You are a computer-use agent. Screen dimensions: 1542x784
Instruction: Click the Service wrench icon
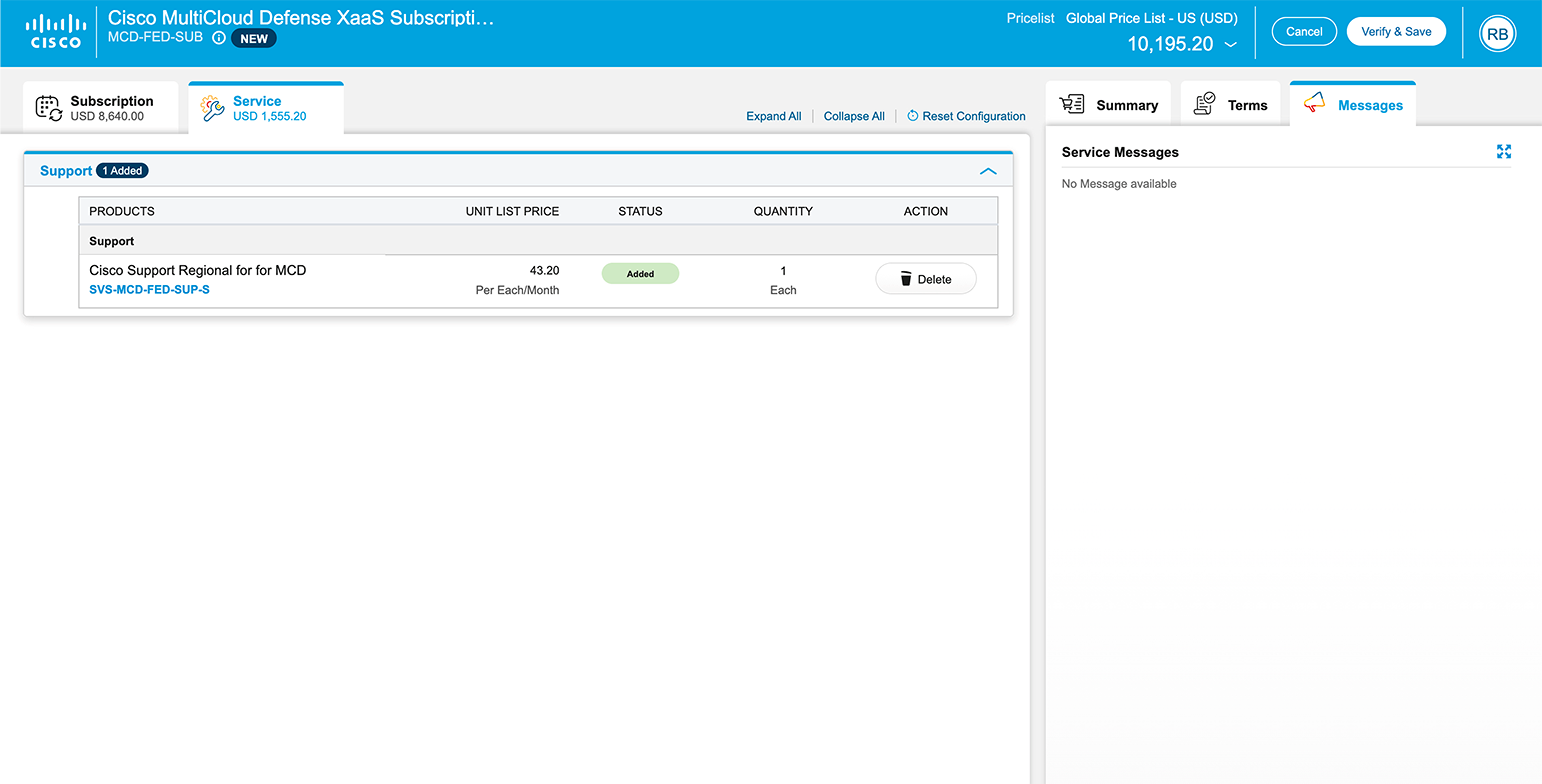pos(213,108)
